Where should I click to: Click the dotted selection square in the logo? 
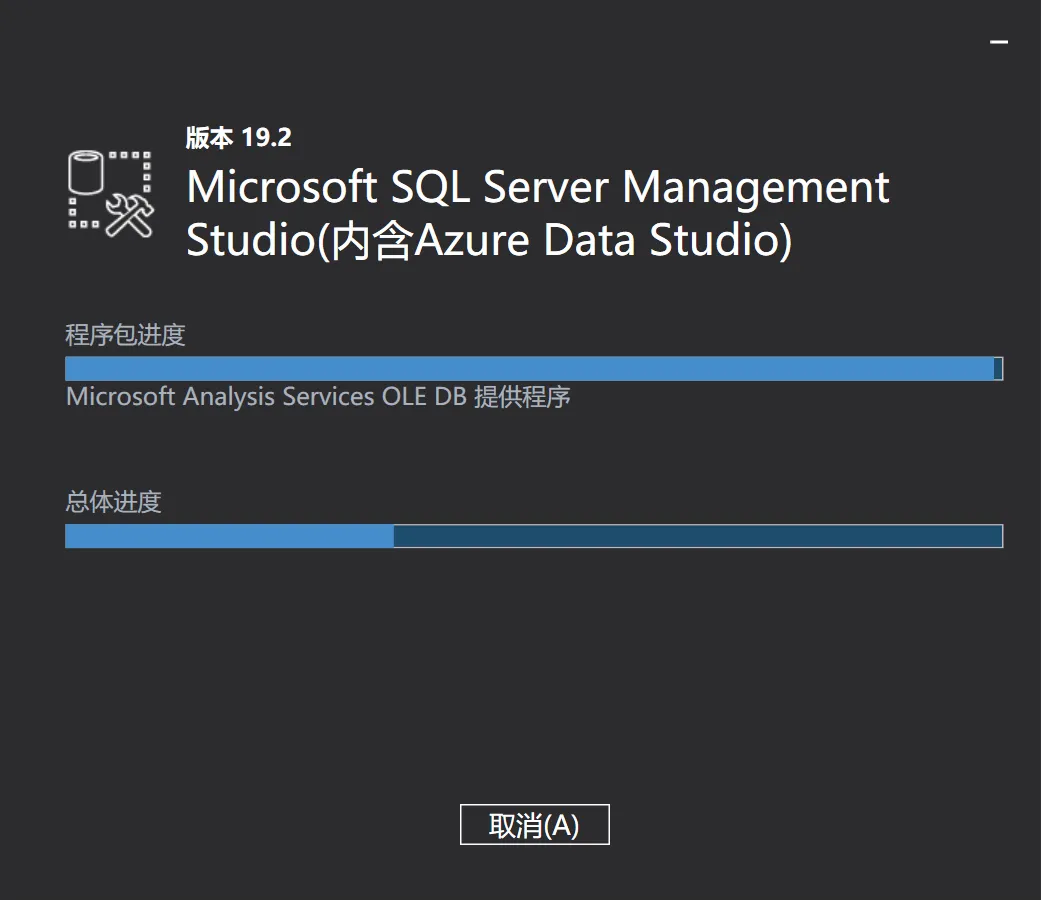132,170
